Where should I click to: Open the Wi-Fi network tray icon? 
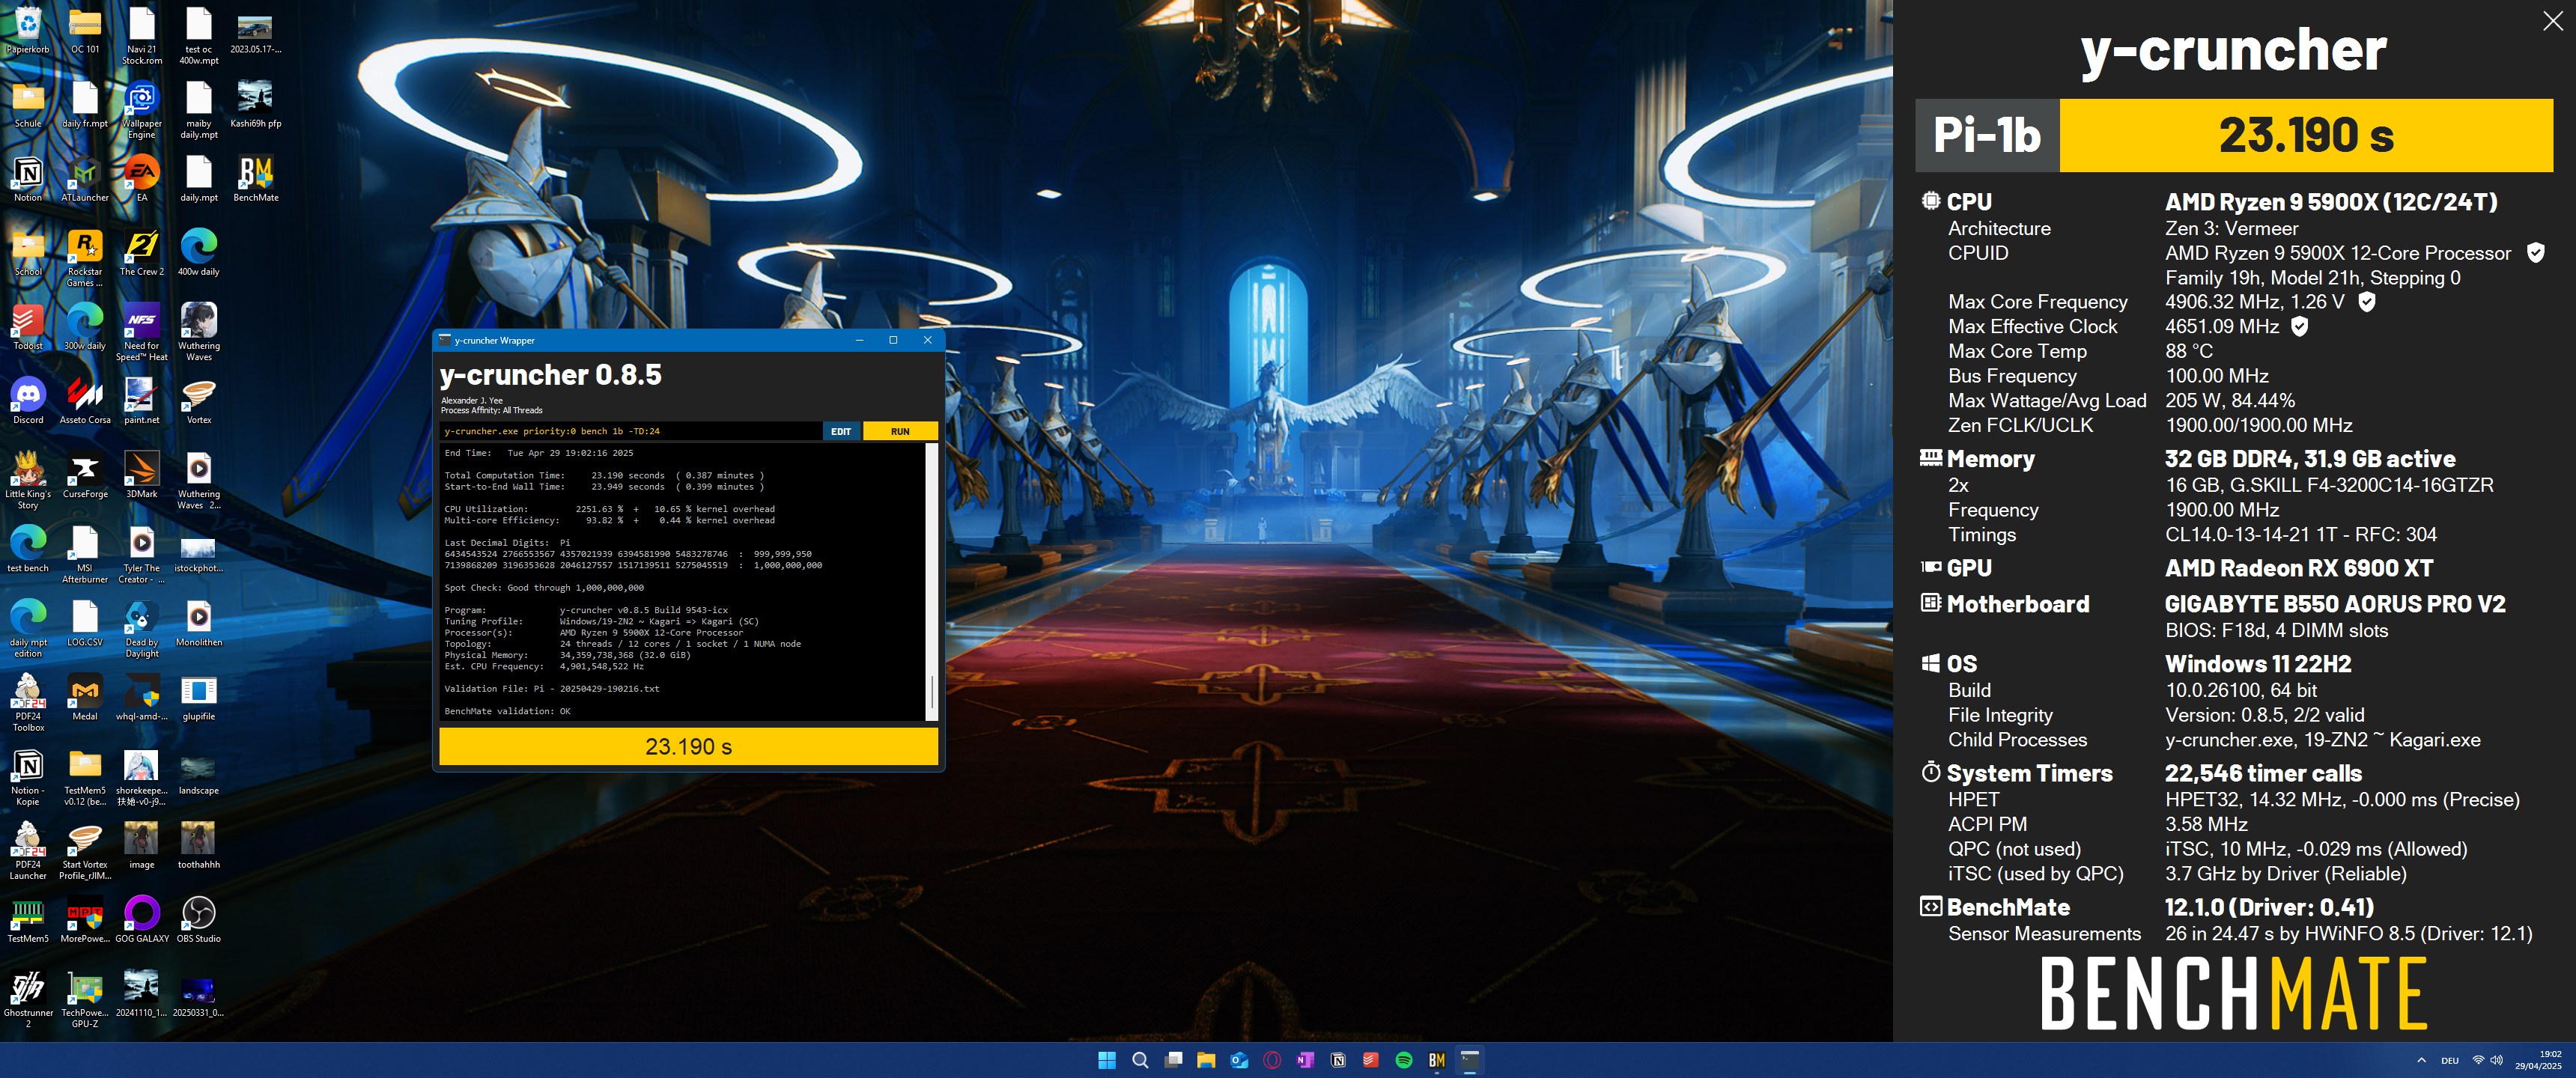[x=2478, y=1060]
